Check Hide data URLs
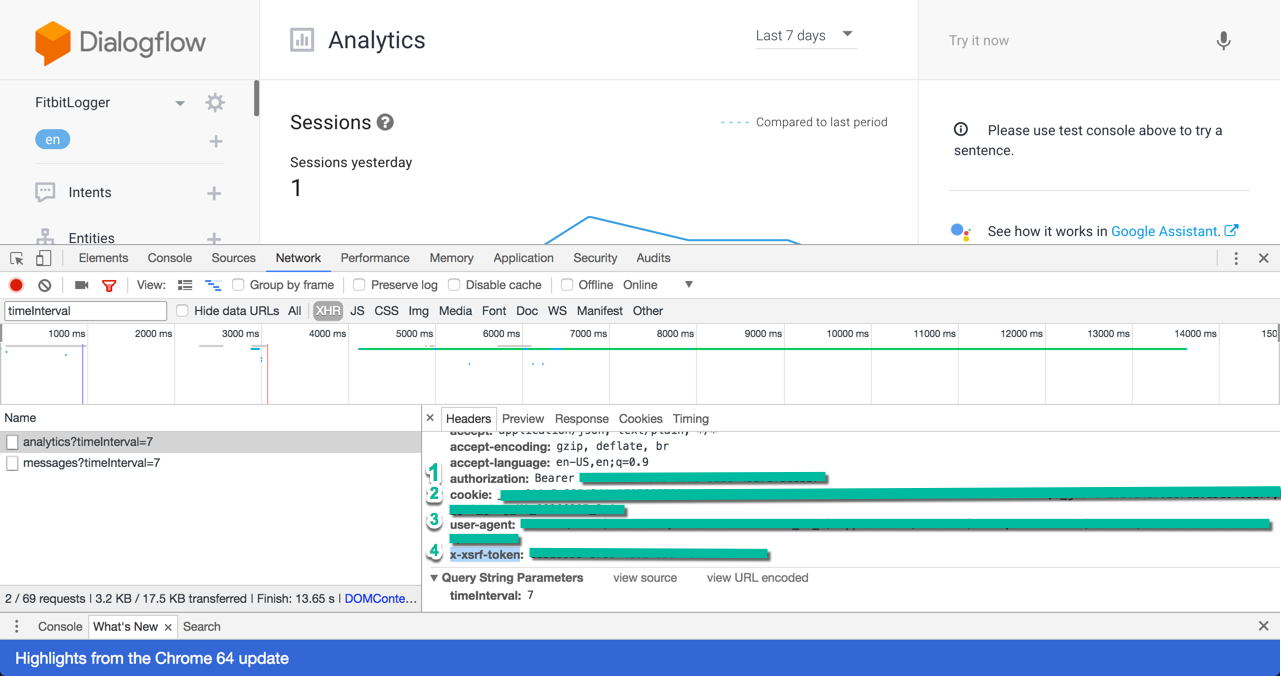The width and height of the screenshot is (1281, 676). [x=182, y=311]
